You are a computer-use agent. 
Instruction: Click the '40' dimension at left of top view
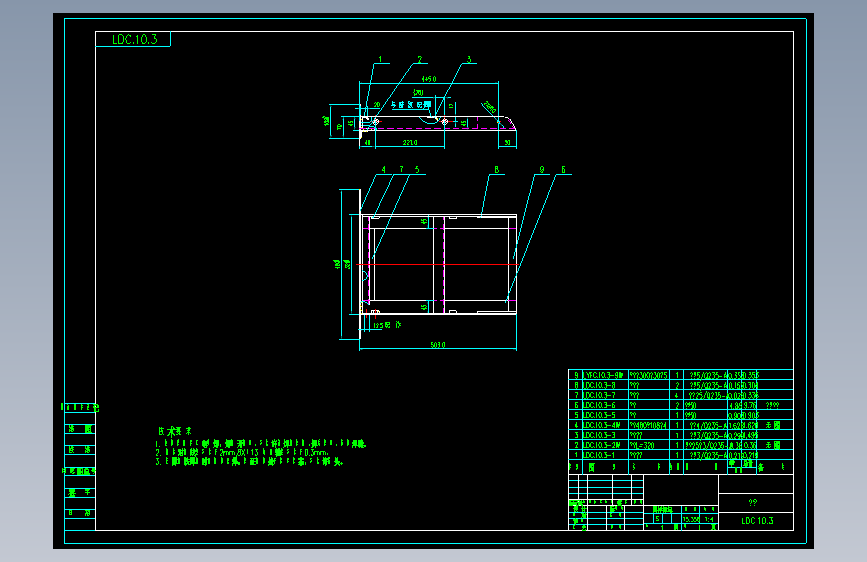point(367,143)
